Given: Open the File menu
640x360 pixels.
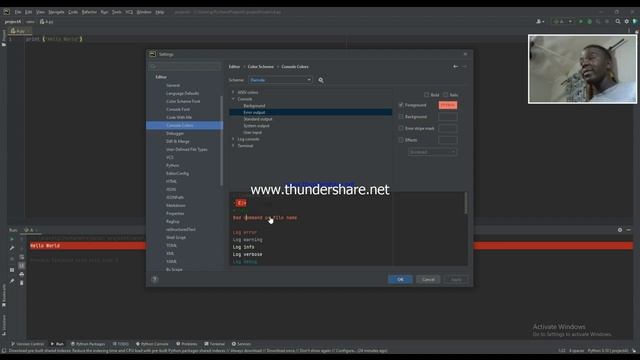Looking at the screenshot, I should tap(18, 12).
